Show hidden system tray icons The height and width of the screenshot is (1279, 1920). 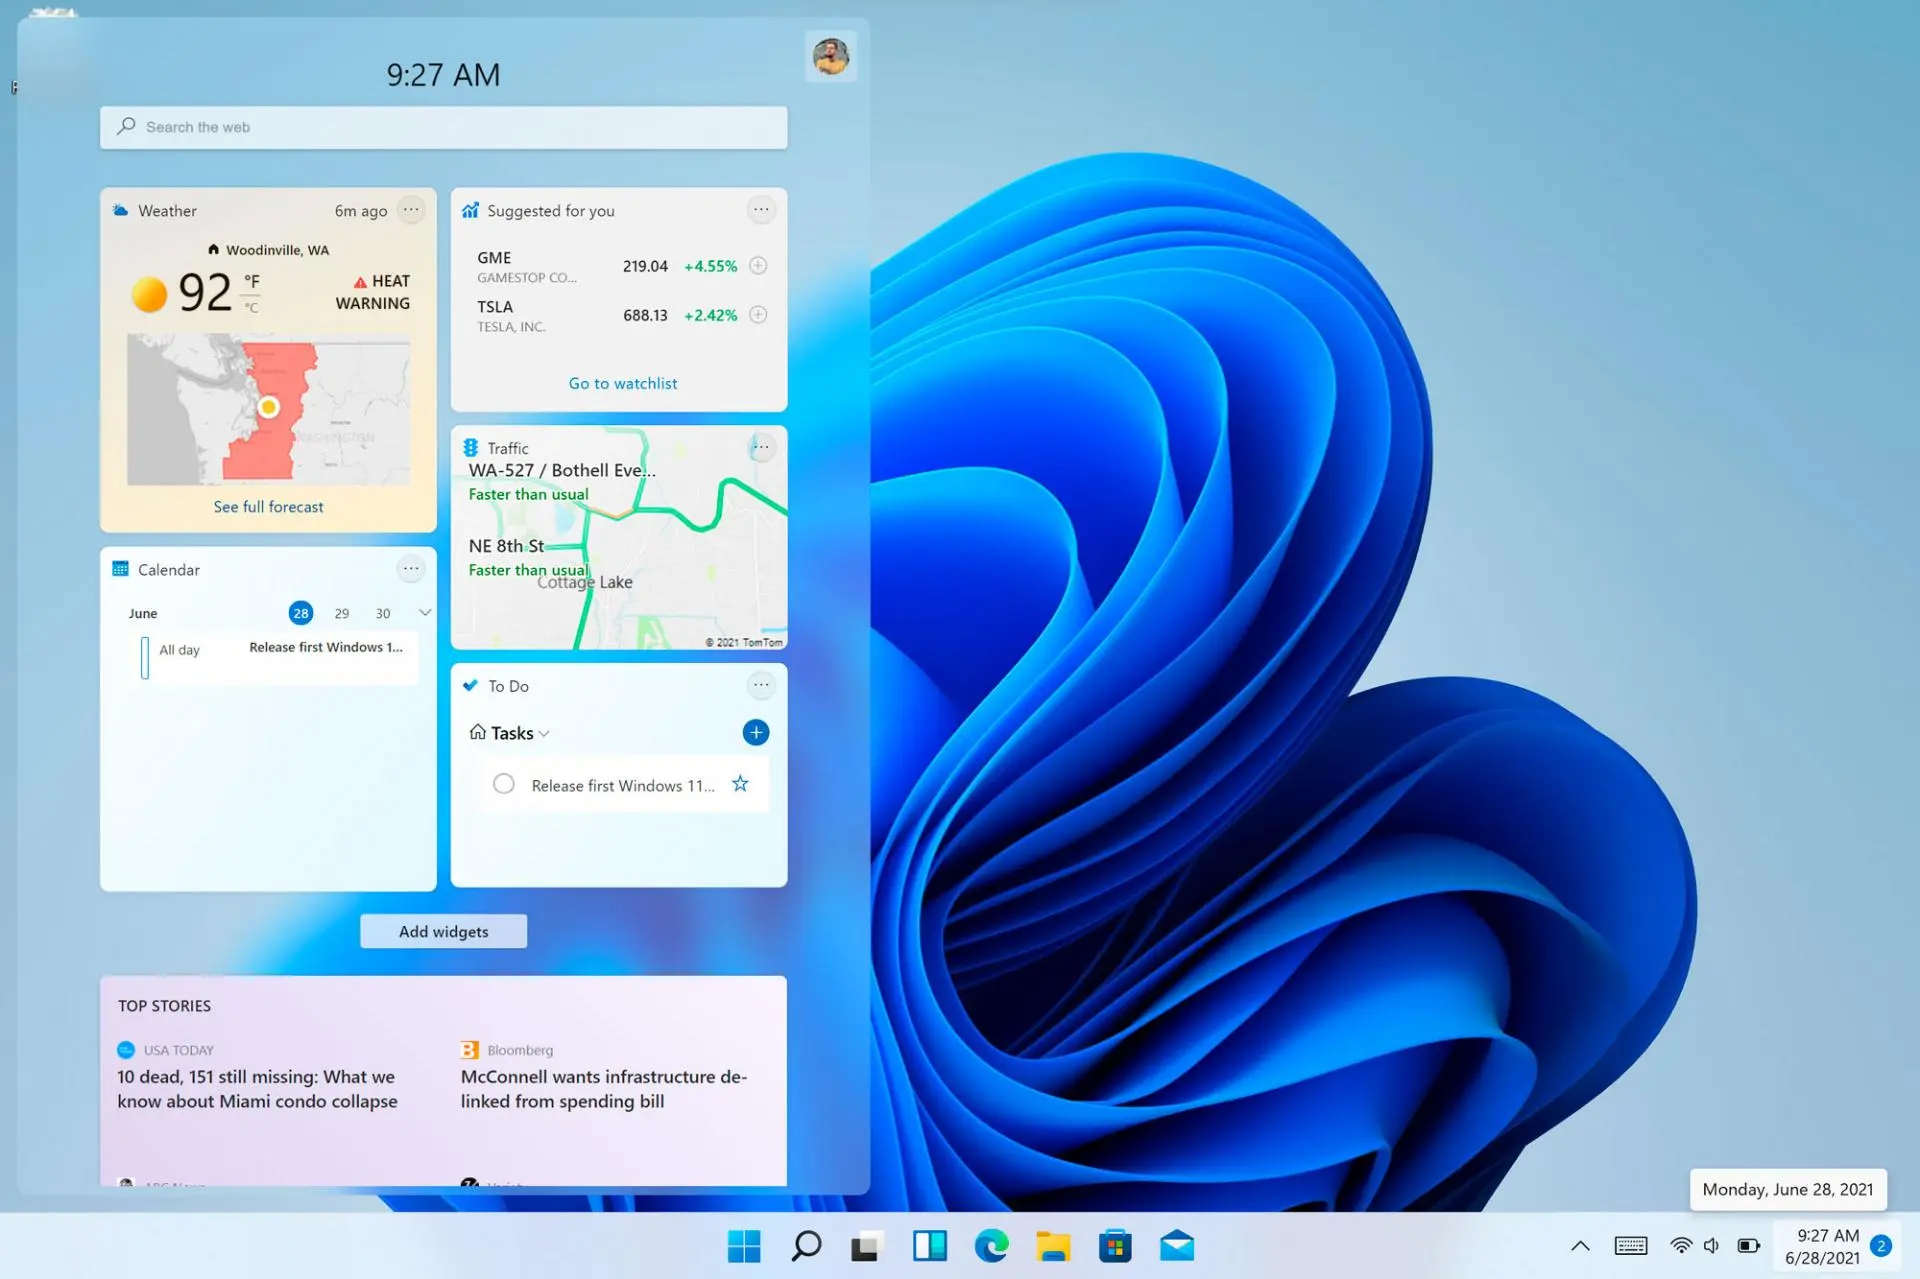pos(1580,1246)
